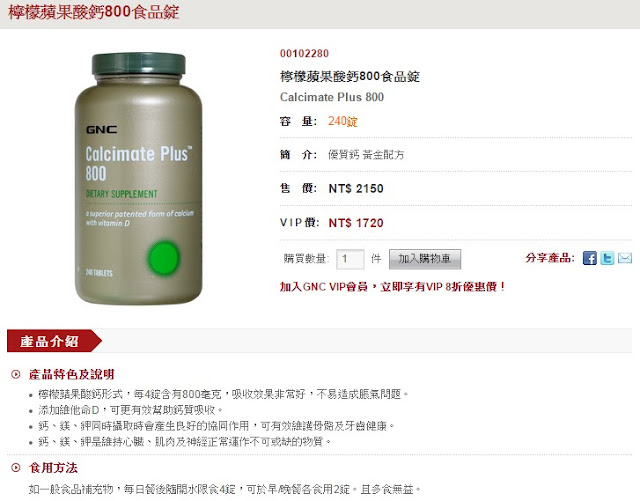This screenshot has width=640, height=501.
Task: Click the retail price NT$ 2150
Action: click(356, 189)
